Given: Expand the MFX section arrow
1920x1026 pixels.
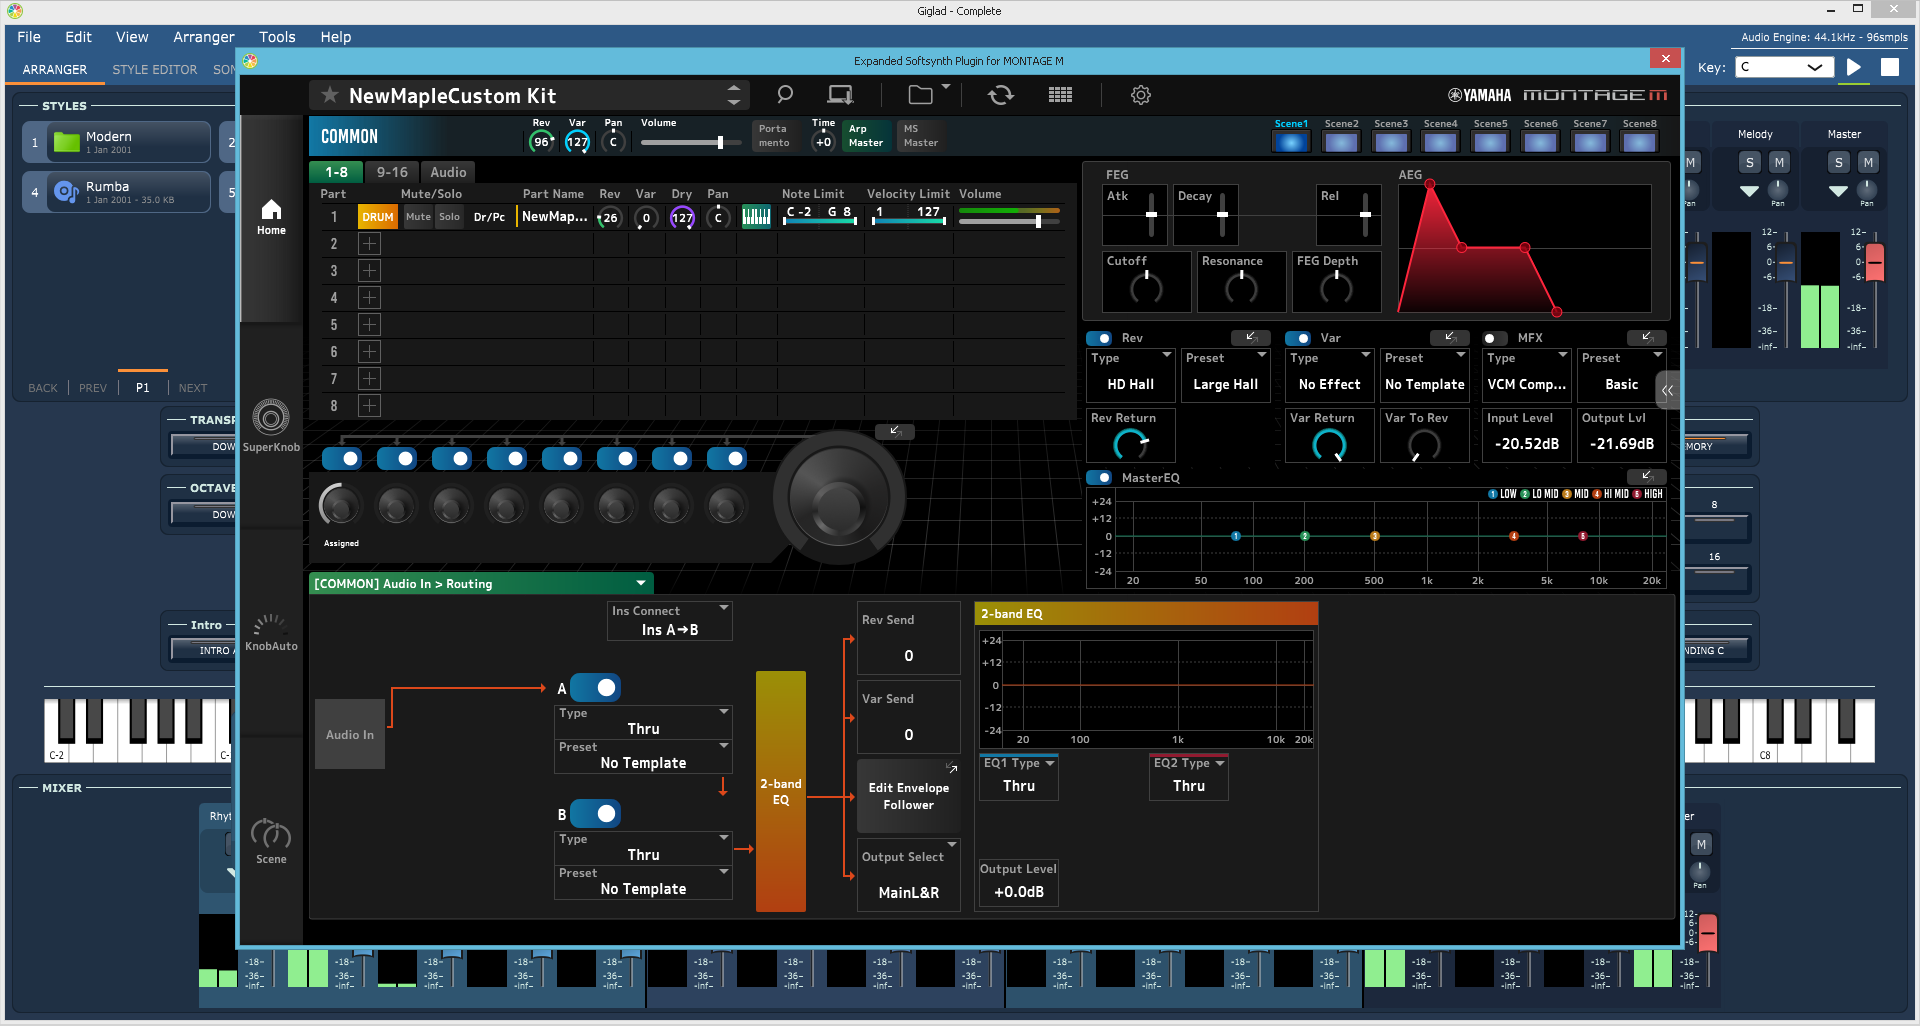Looking at the screenshot, I should tap(1647, 337).
